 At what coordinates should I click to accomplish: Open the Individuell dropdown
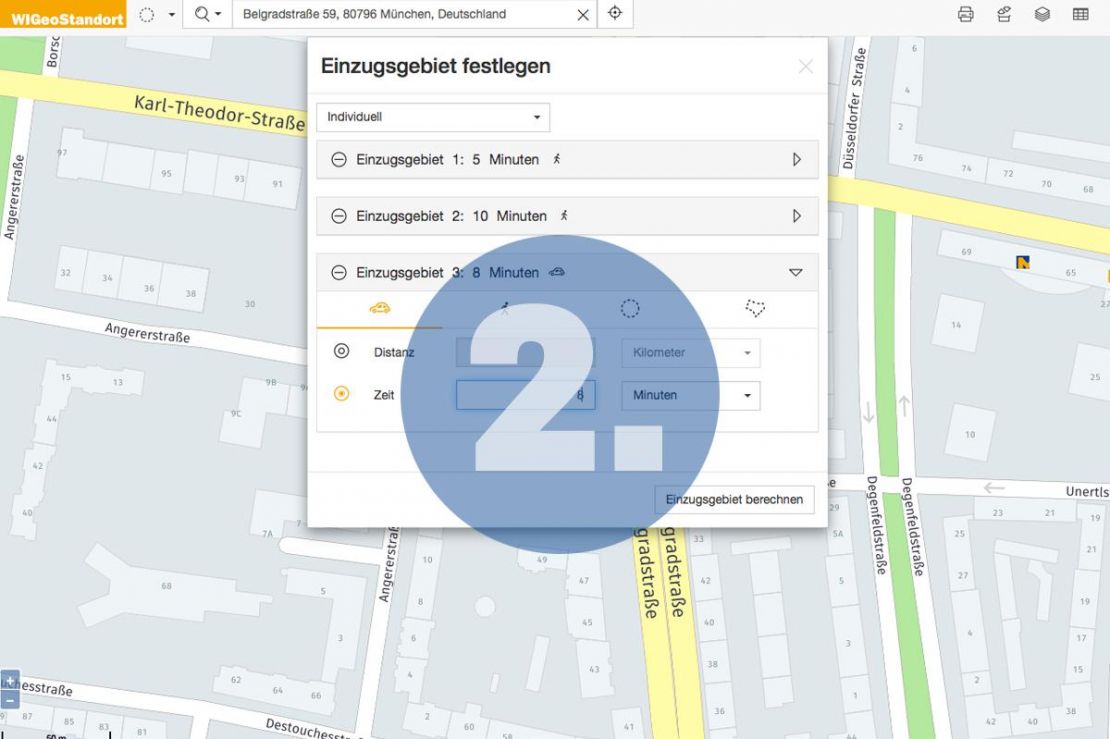pos(433,117)
